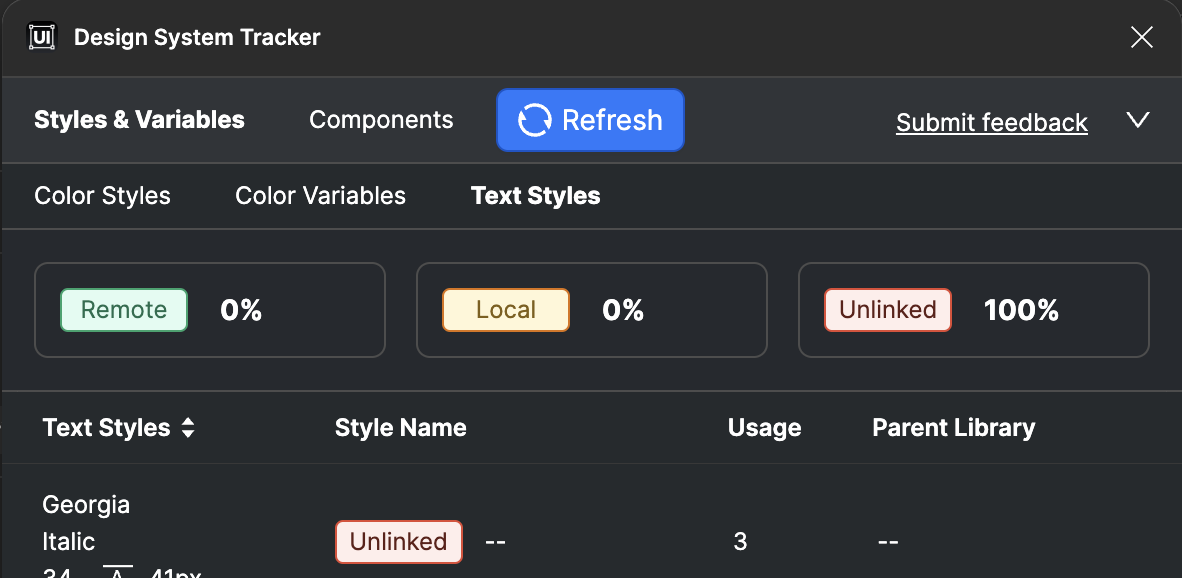Click the Refresh button
The width and height of the screenshot is (1182, 578).
(x=590, y=120)
